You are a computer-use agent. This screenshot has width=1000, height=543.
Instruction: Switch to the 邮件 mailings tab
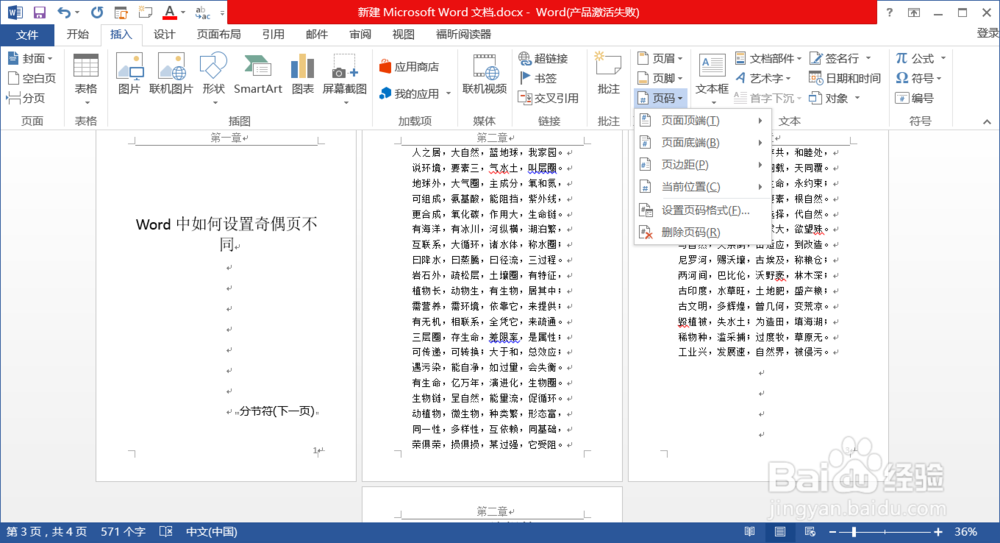317,34
